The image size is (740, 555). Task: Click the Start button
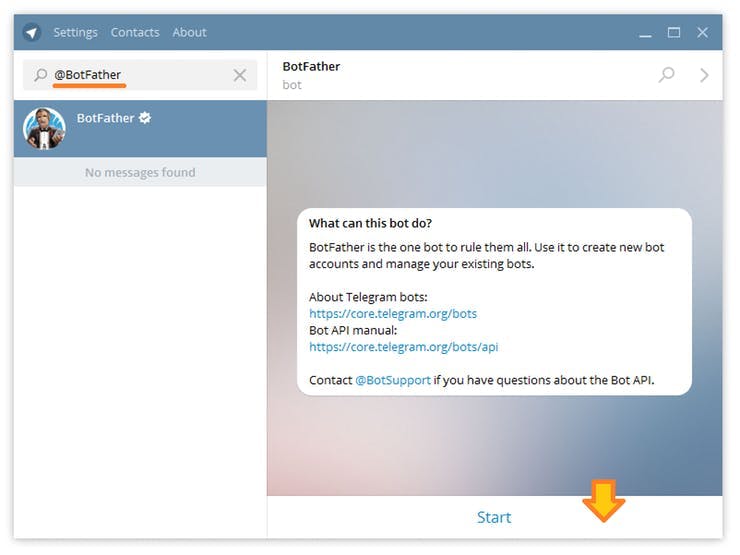[494, 517]
